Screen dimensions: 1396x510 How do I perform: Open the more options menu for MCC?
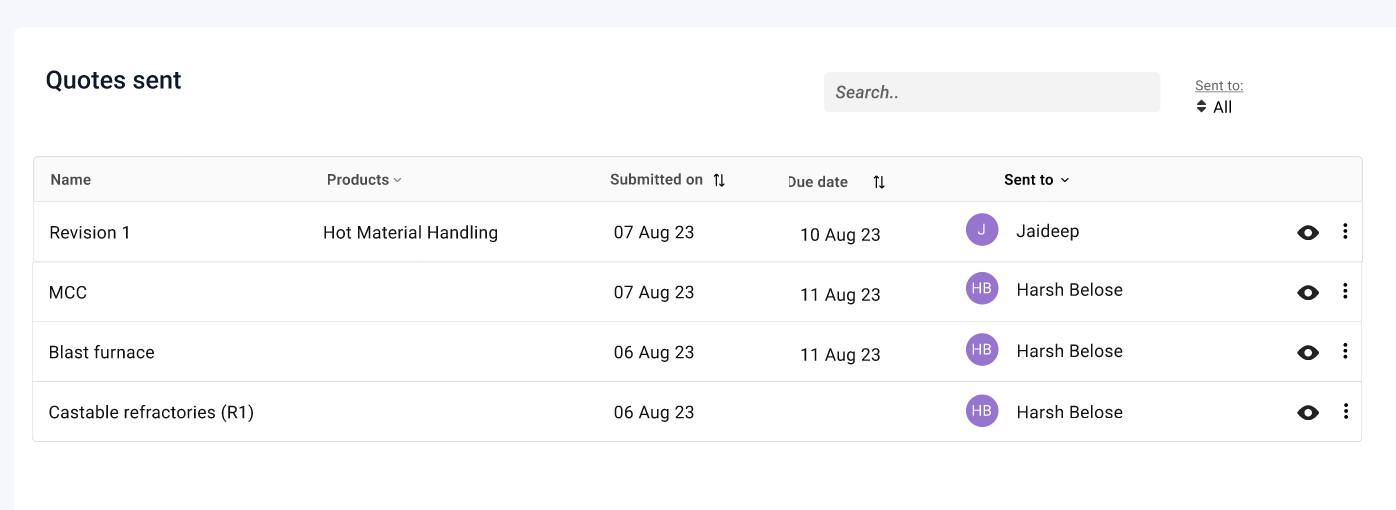click(x=1345, y=291)
